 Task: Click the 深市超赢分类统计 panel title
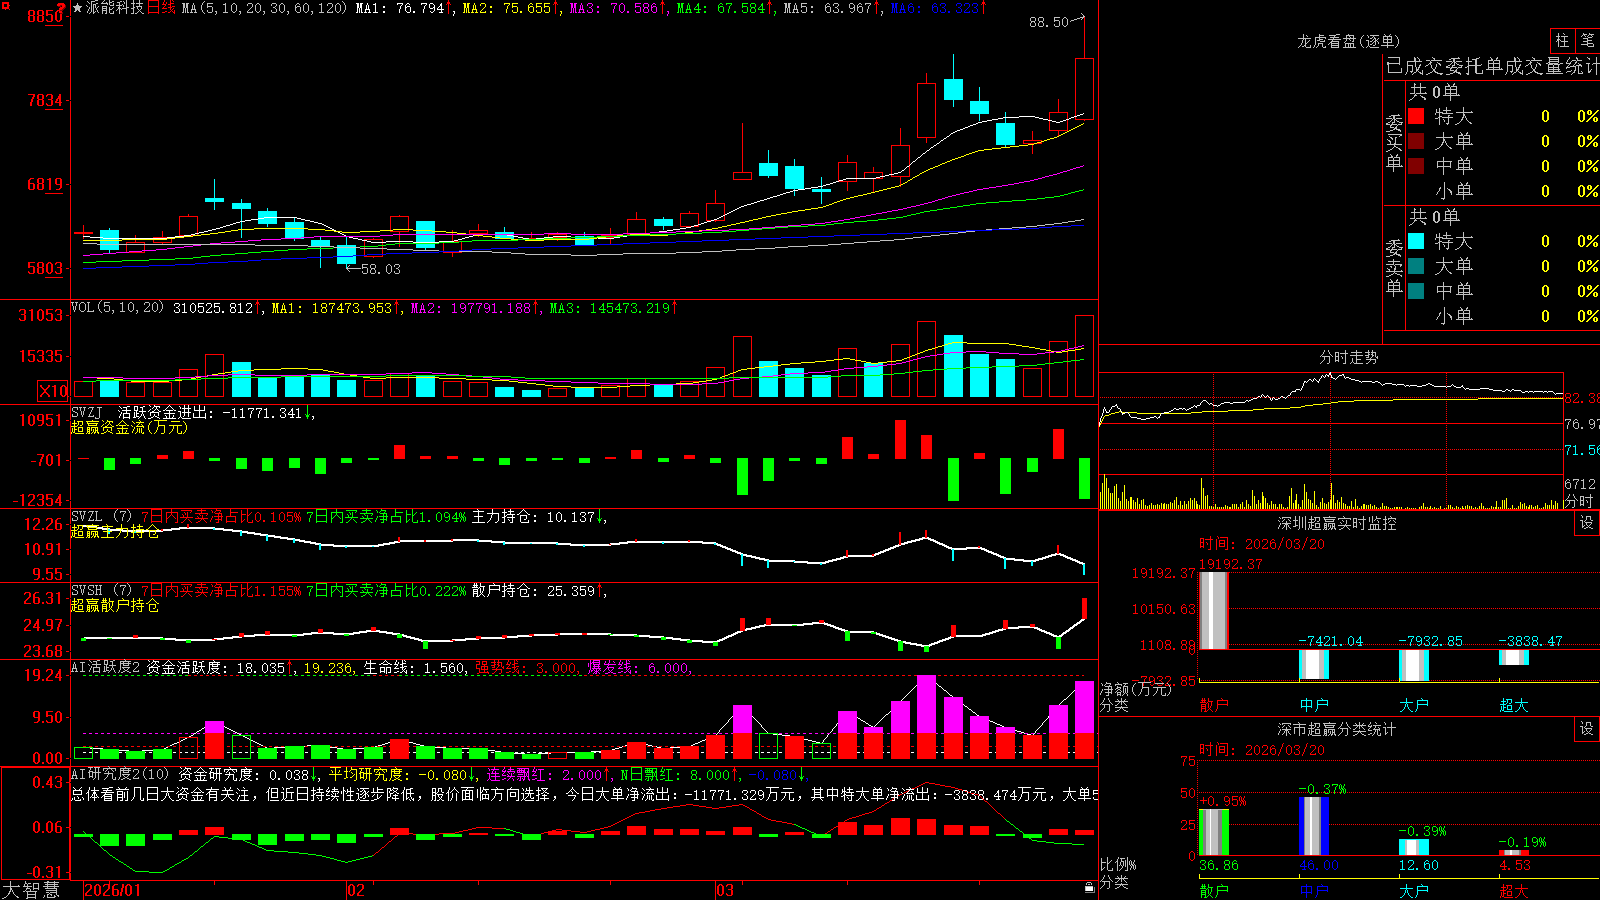click(x=1337, y=729)
